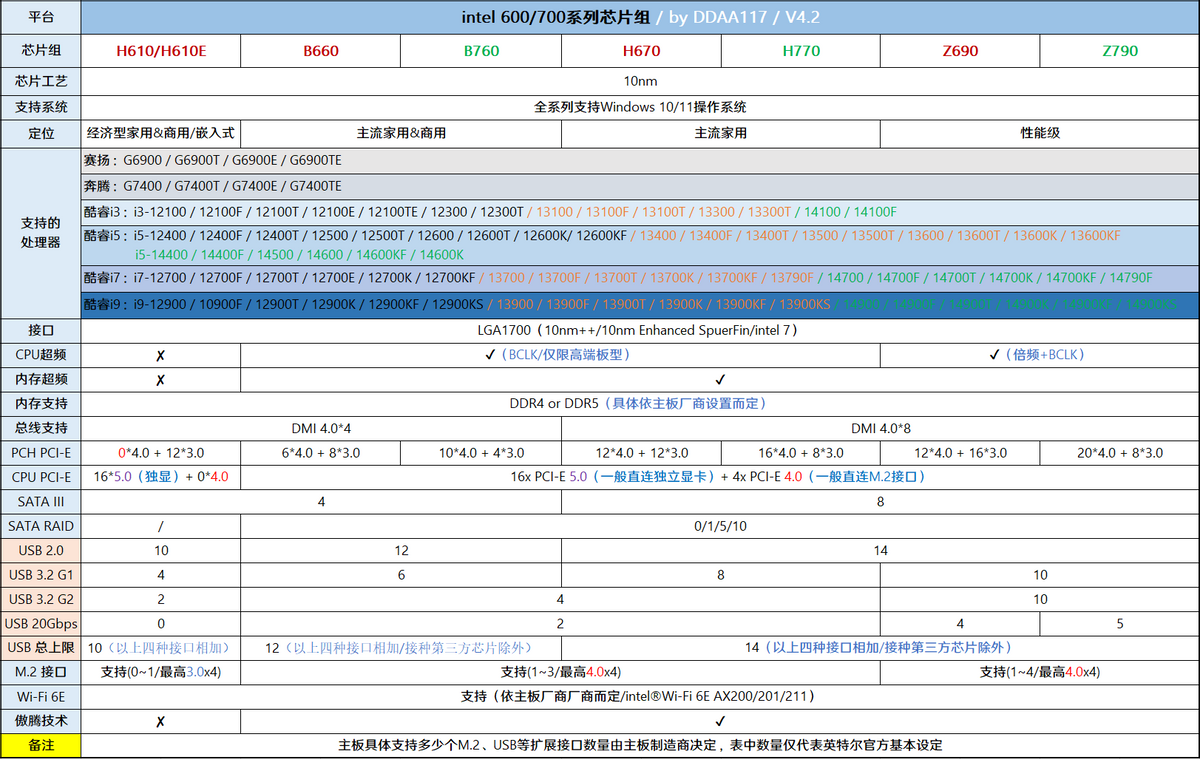This screenshot has width=1200, height=759.
Task: Click the "USB 总上限" row label
Action: [x=41, y=648]
